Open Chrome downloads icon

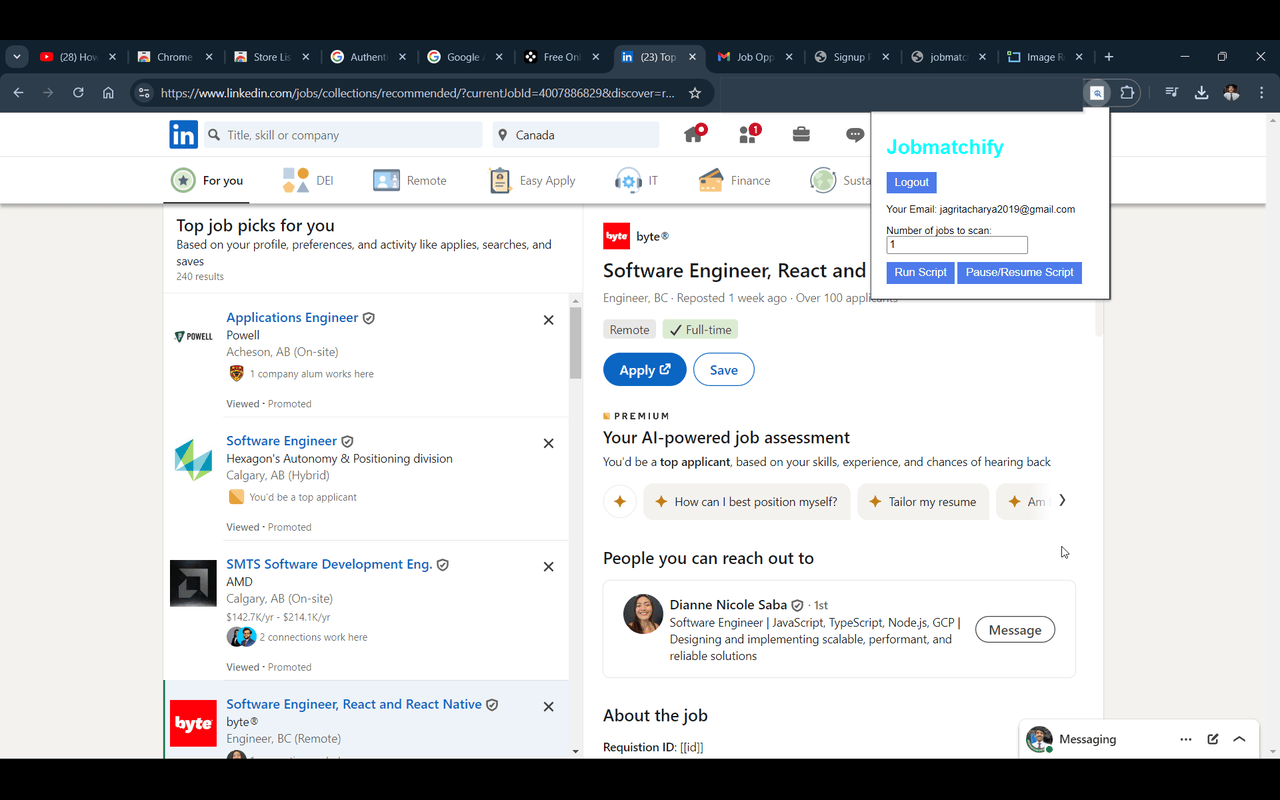tap(1201, 93)
